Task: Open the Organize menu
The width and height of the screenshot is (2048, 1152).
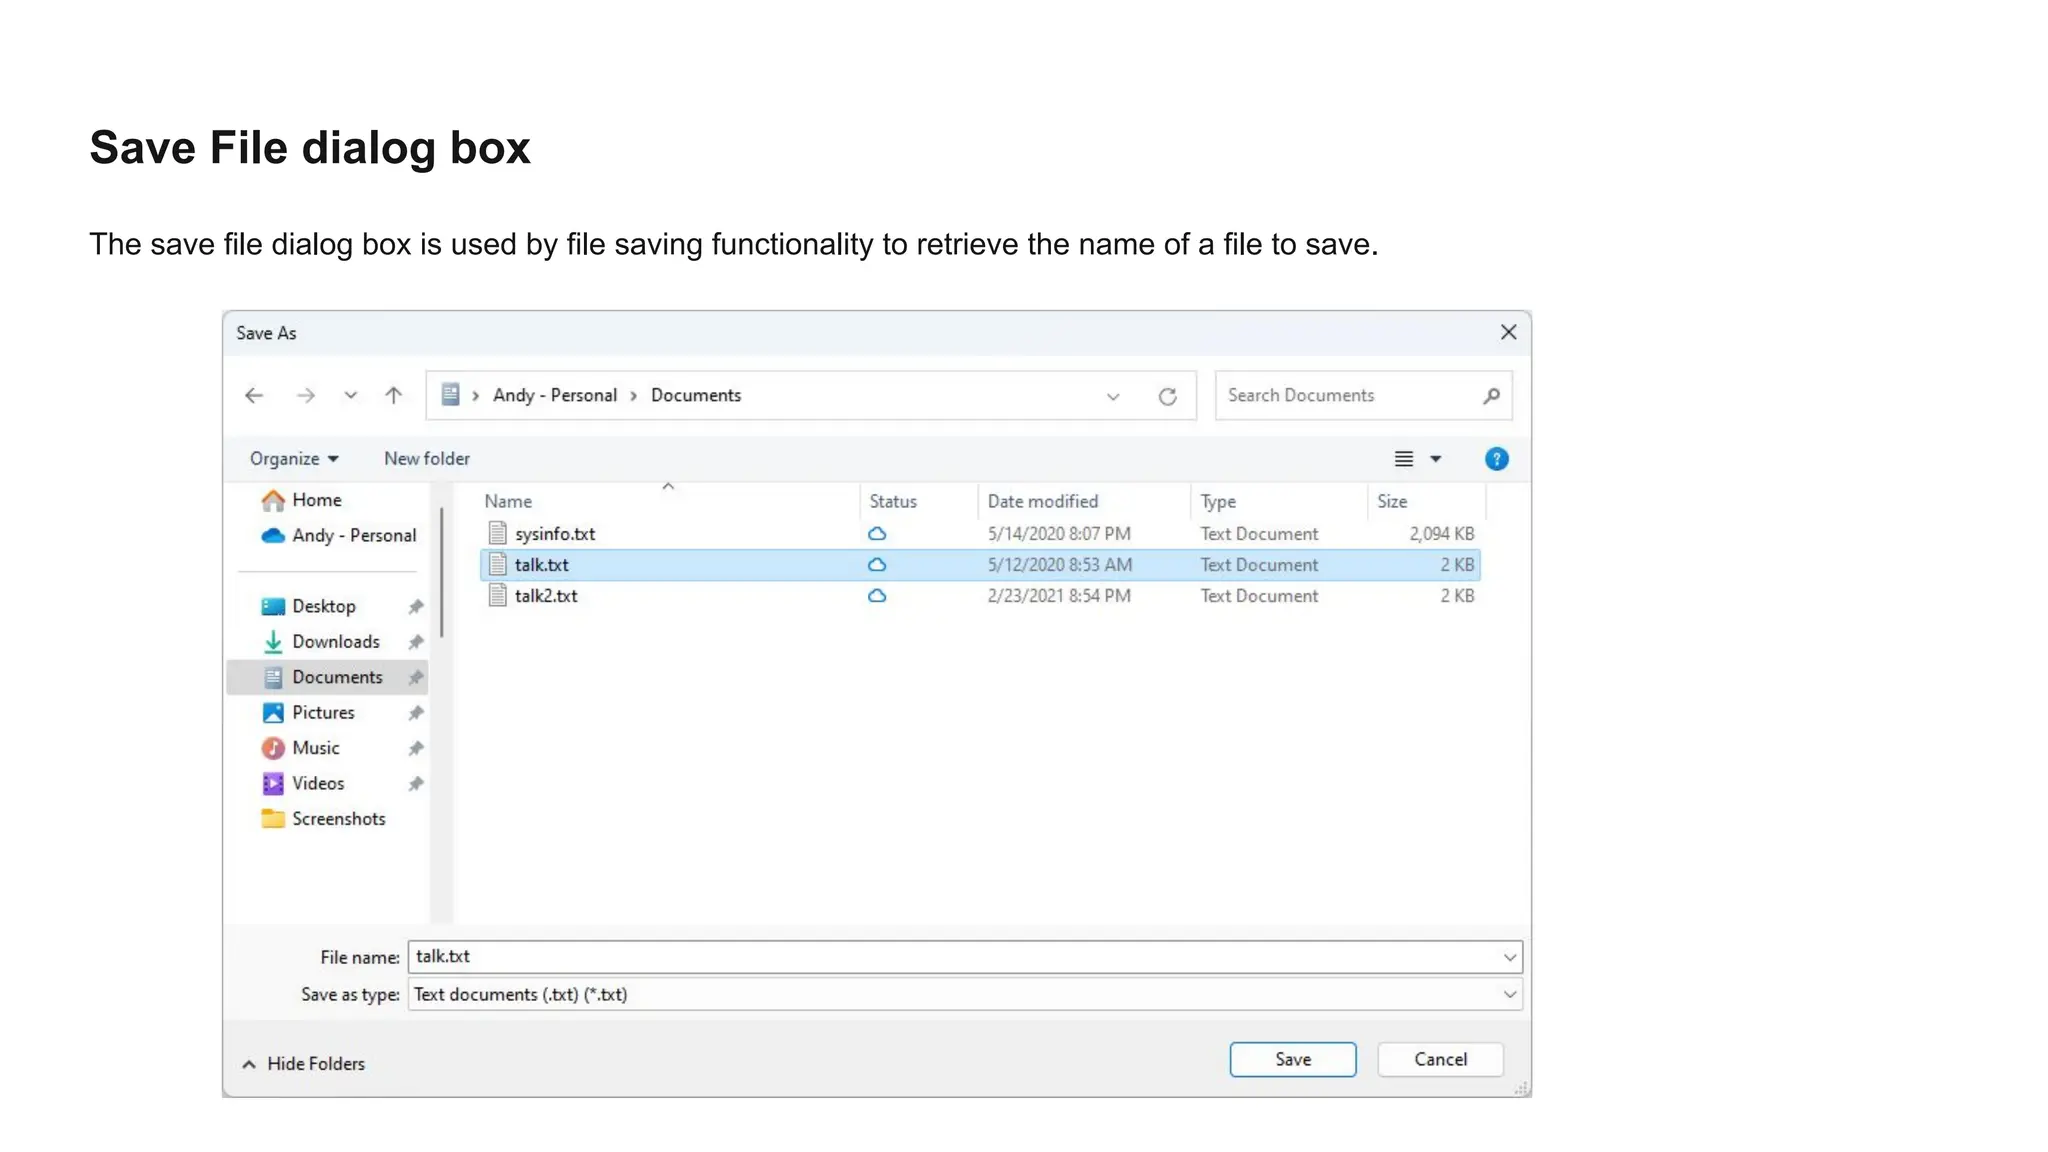Action: pyautogui.click(x=294, y=459)
